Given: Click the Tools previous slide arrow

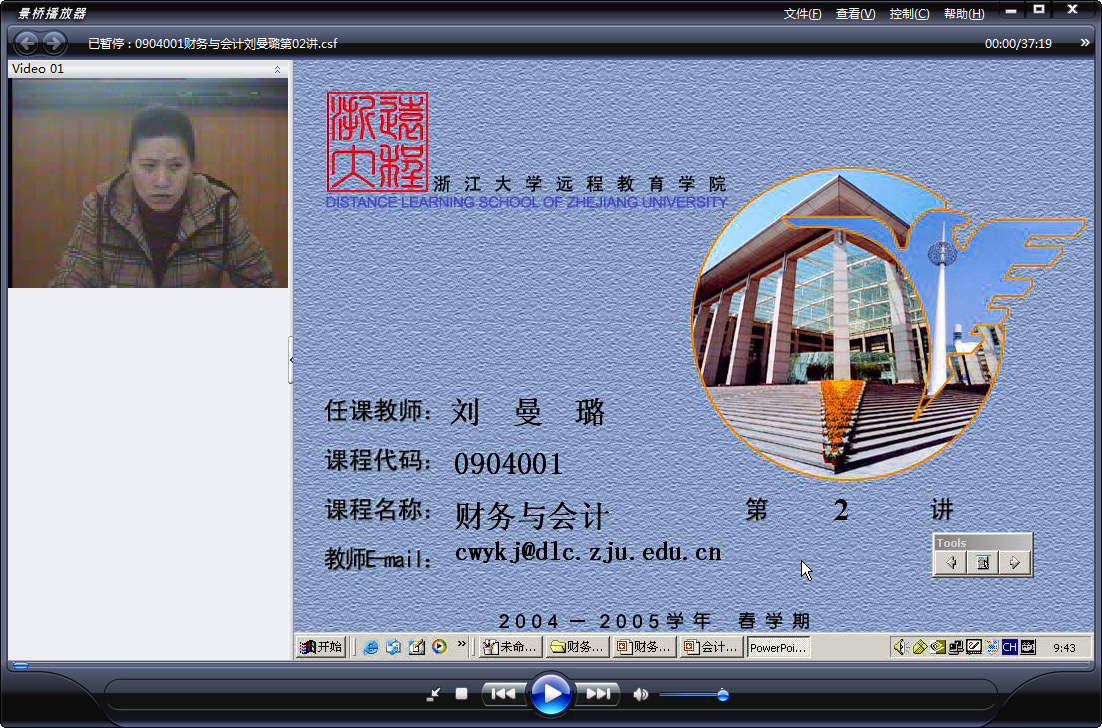Looking at the screenshot, I should pyautogui.click(x=952, y=562).
